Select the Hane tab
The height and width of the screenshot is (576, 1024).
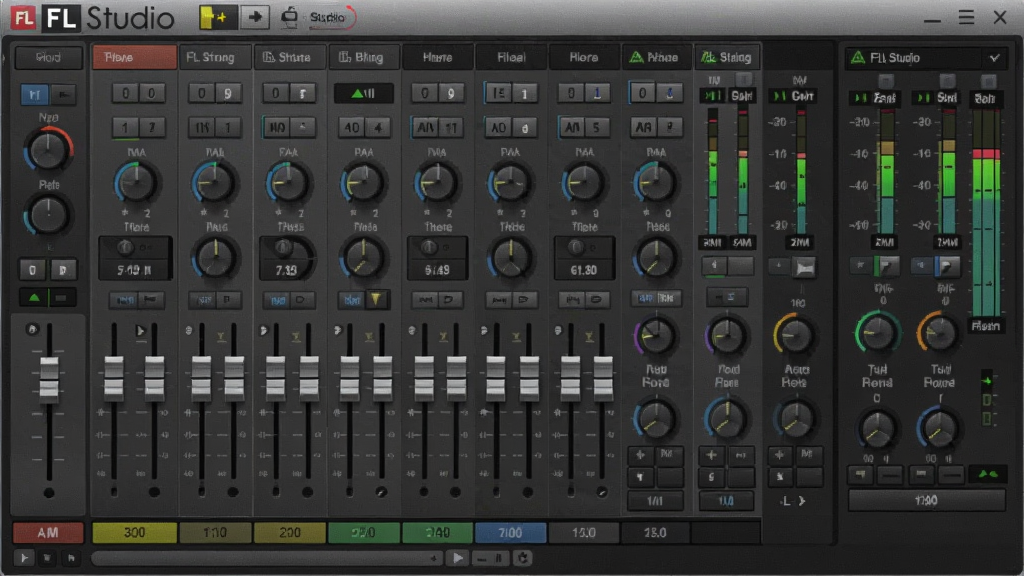tap(437, 57)
